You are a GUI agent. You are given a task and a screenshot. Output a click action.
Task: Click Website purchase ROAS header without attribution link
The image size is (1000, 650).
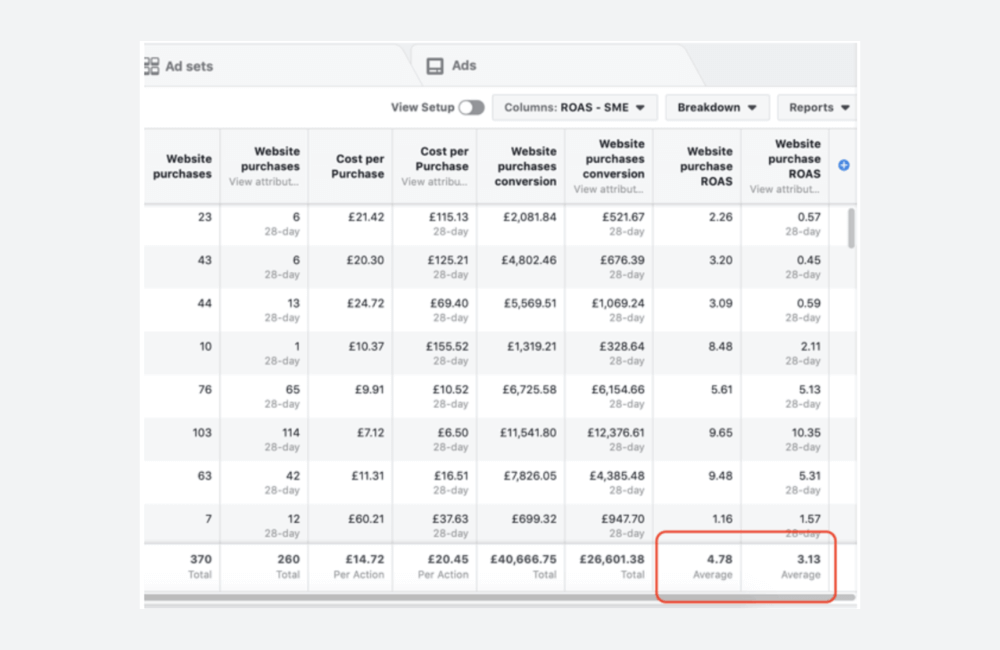pos(709,166)
